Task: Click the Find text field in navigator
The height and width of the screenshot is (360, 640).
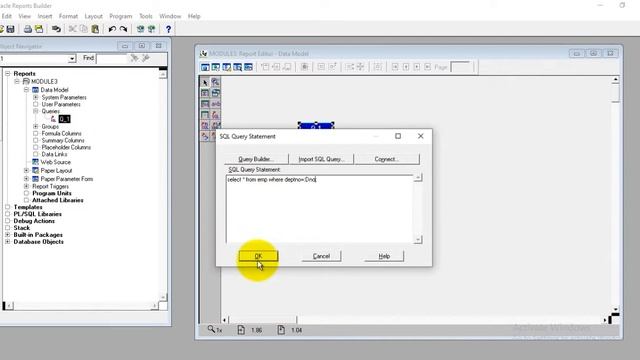Action: tap(112, 59)
